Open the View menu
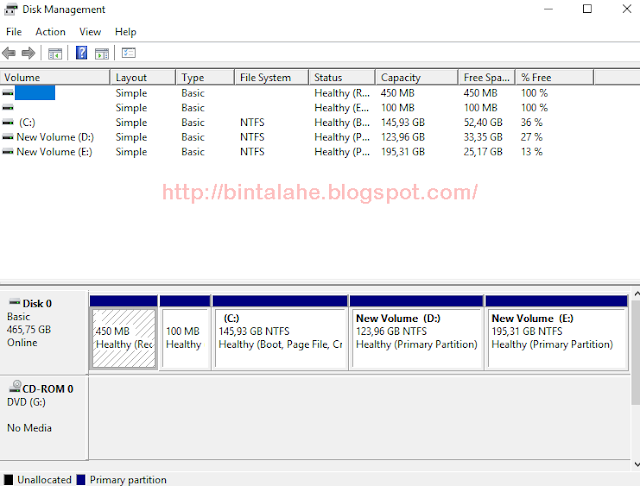This screenshot has height=486, width=640. click(x=90, y=32)
